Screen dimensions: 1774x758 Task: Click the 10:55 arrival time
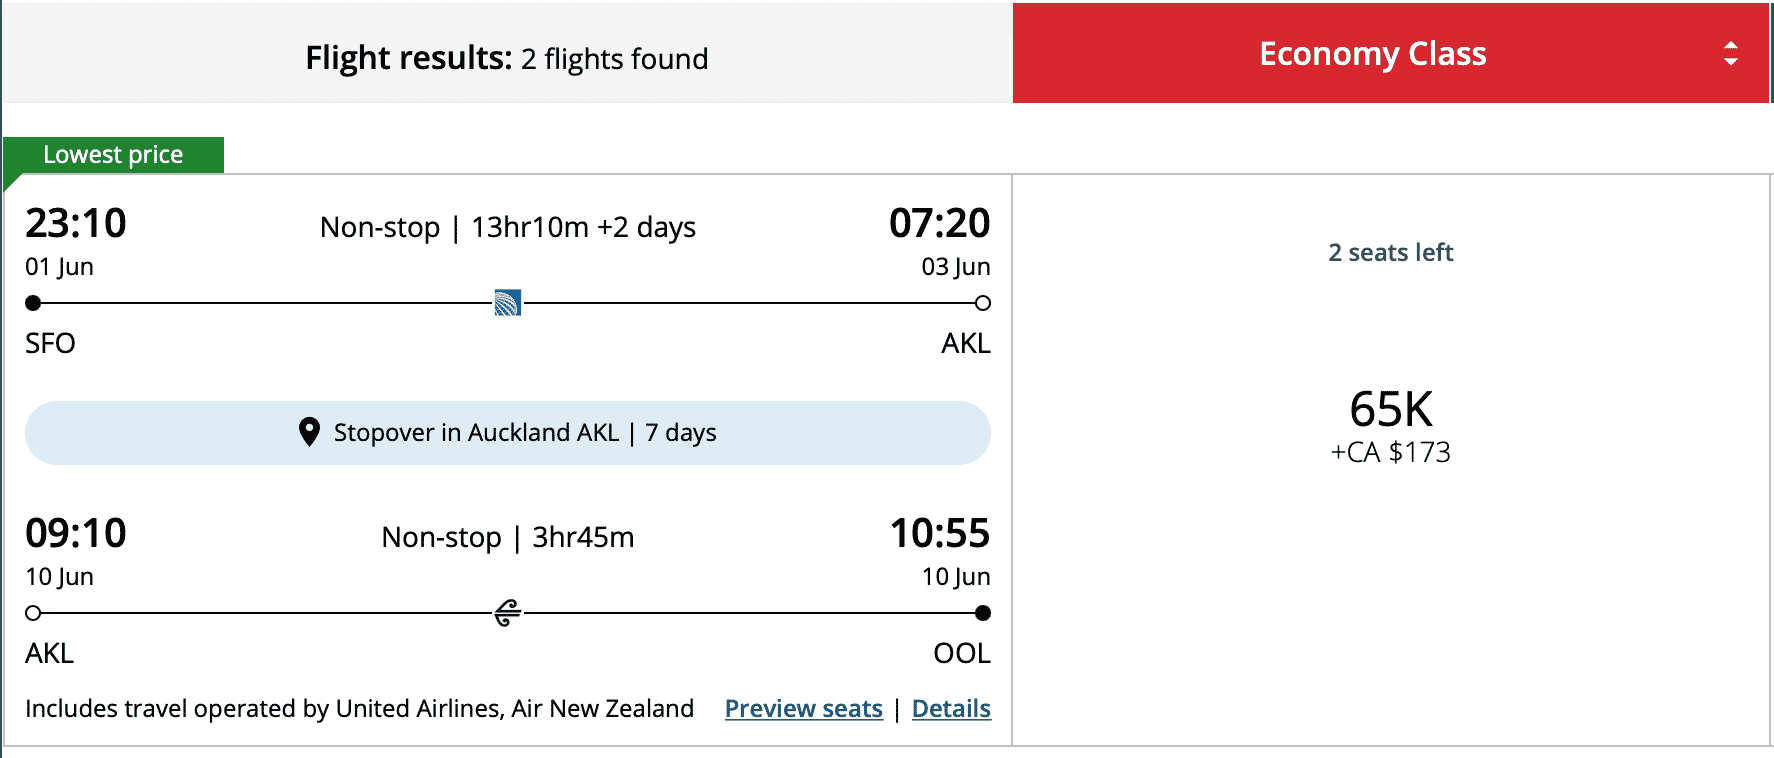(x=939, y=533)
